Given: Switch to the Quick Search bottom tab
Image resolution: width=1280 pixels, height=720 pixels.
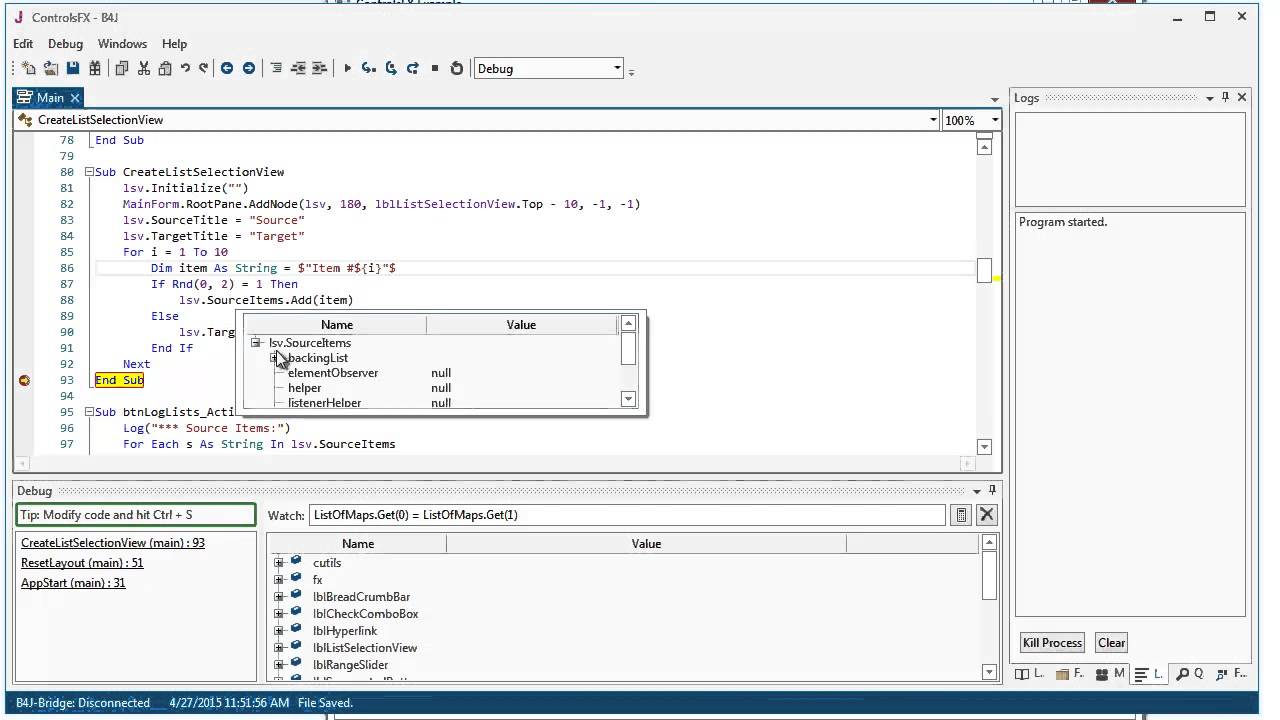Looking at the screenshot, I should click(1190, 674).
